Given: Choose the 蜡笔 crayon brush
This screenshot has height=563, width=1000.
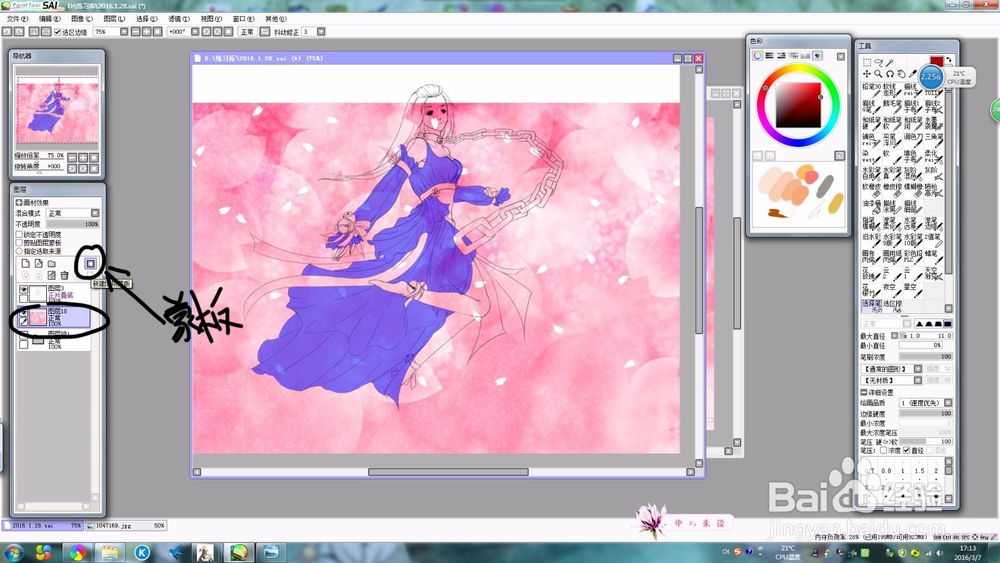Looking at the screenshot, I should tap(933, 256).
